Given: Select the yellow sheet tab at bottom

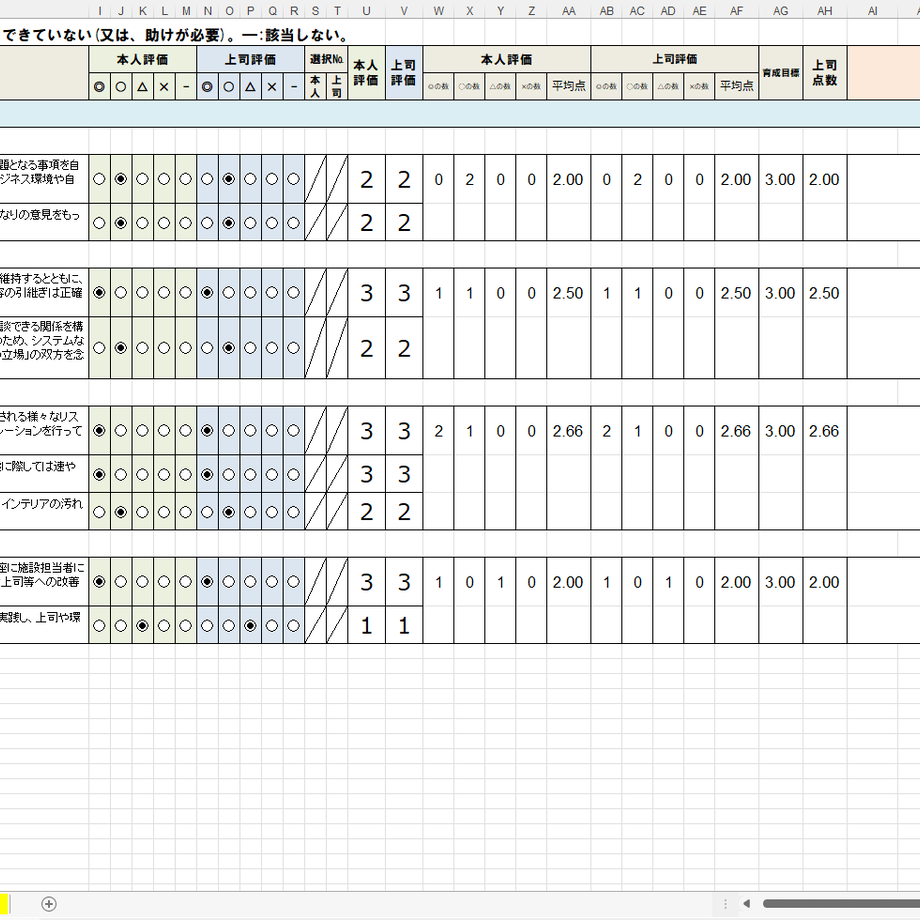Looking at the screenshot, I should (x=4, y=904).
